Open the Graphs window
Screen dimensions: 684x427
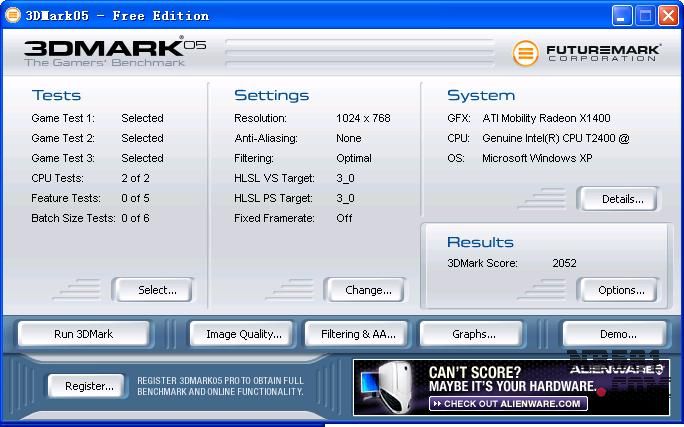(474, 334)
